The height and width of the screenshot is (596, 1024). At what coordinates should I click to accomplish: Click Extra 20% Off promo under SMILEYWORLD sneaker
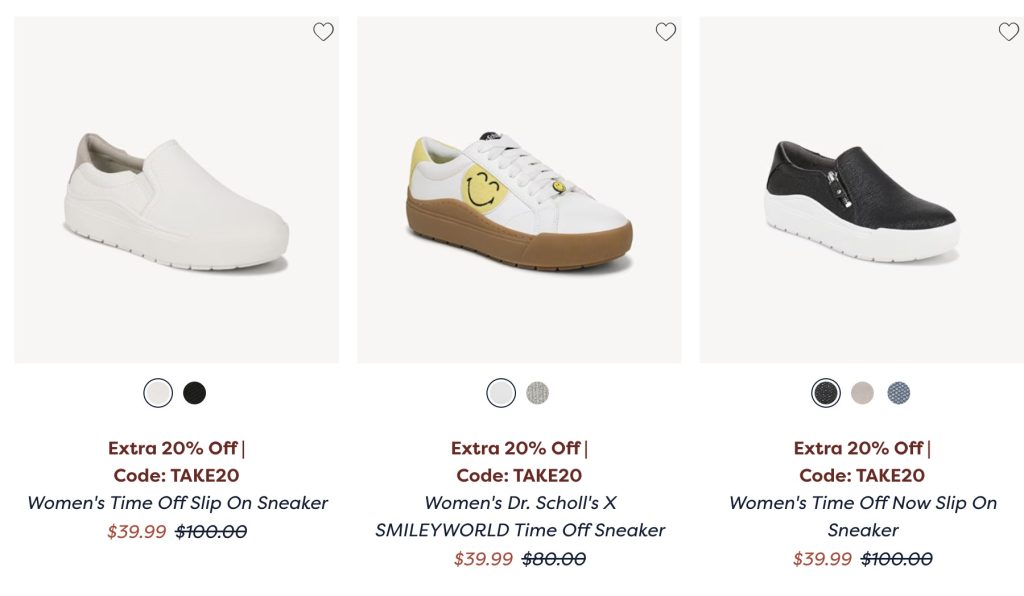click(516, 448)
